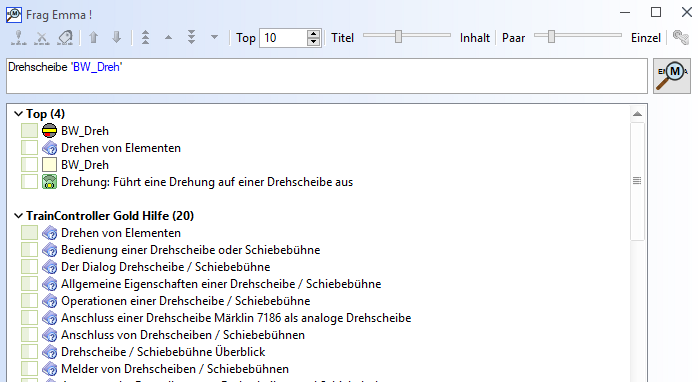Click help icon of Anschluss von Drehscheiben
The image size is (698, 382).
(x=49, y=335)
